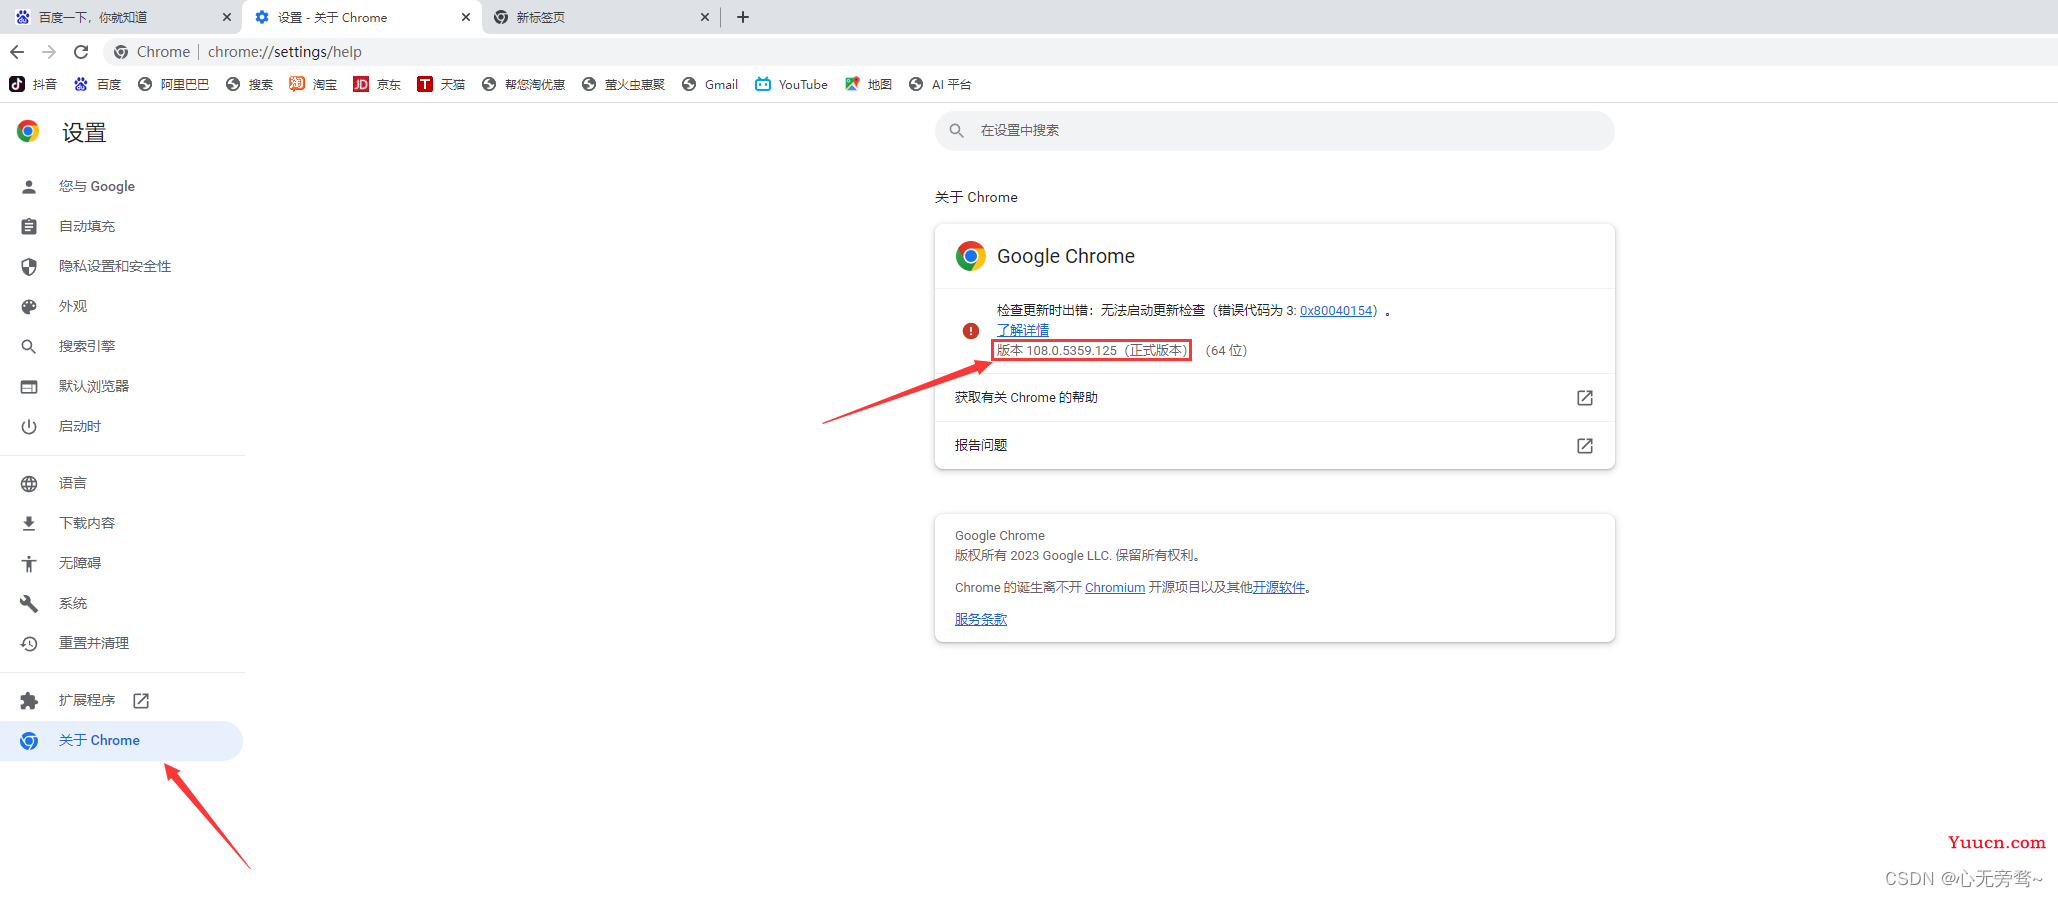Viewport: 2058px width, 897px height.
Task: Open the 服务条款 link
Action: pos(980,620)
